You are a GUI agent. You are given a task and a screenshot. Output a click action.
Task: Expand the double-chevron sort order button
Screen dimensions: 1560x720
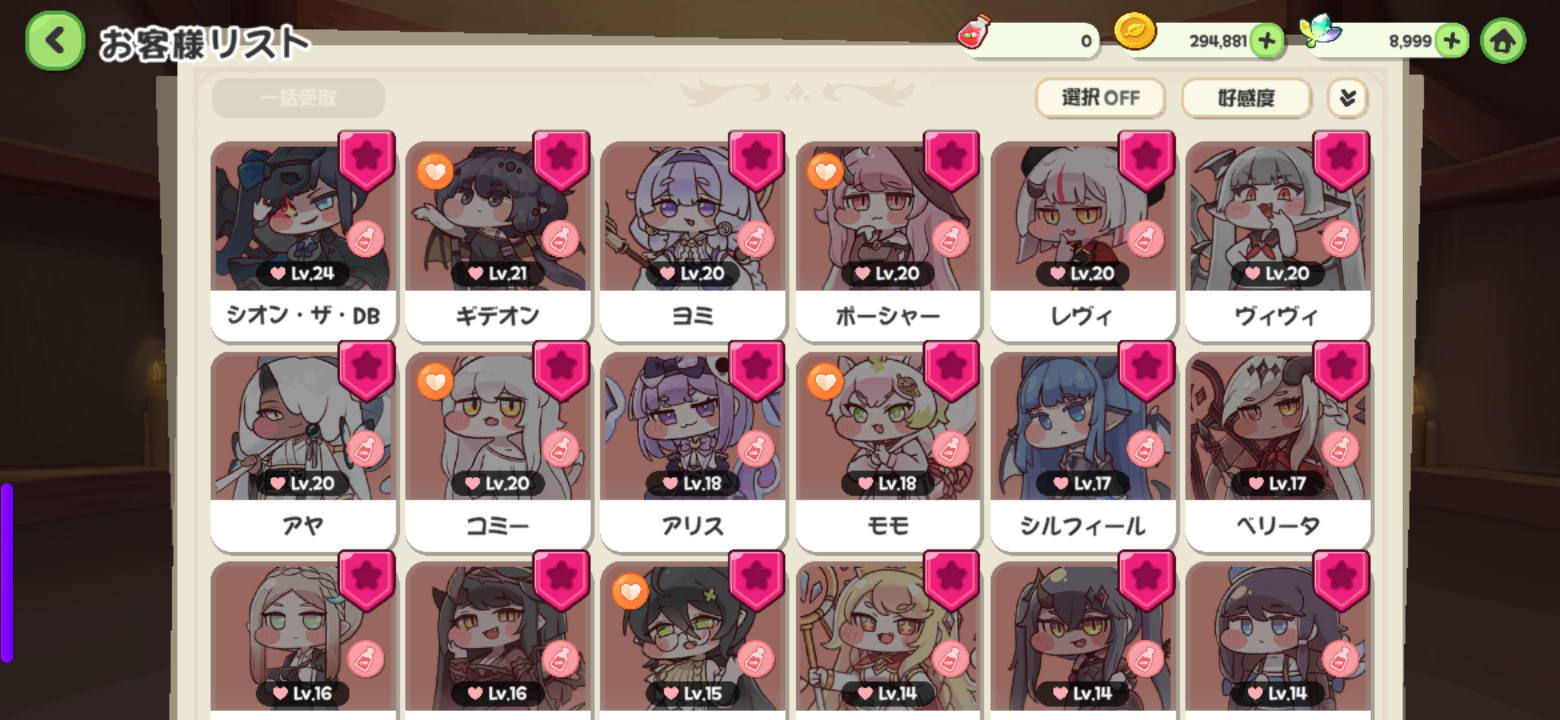tap(1347, 98)
